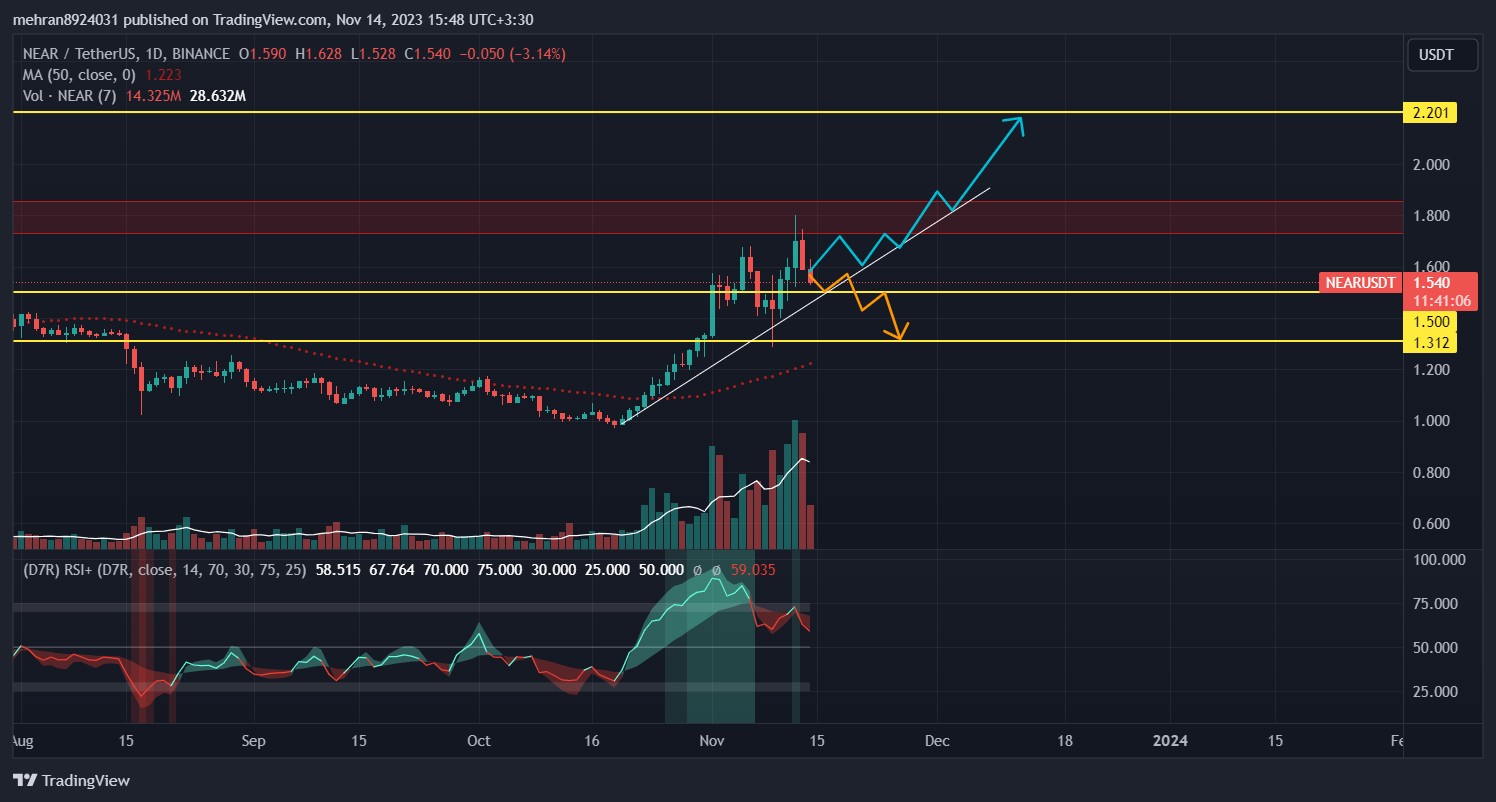Viewport: 1496px width, 802px height.
Task: Click the 75.000 RSI axis label
Action: [x=1435, y=604]
